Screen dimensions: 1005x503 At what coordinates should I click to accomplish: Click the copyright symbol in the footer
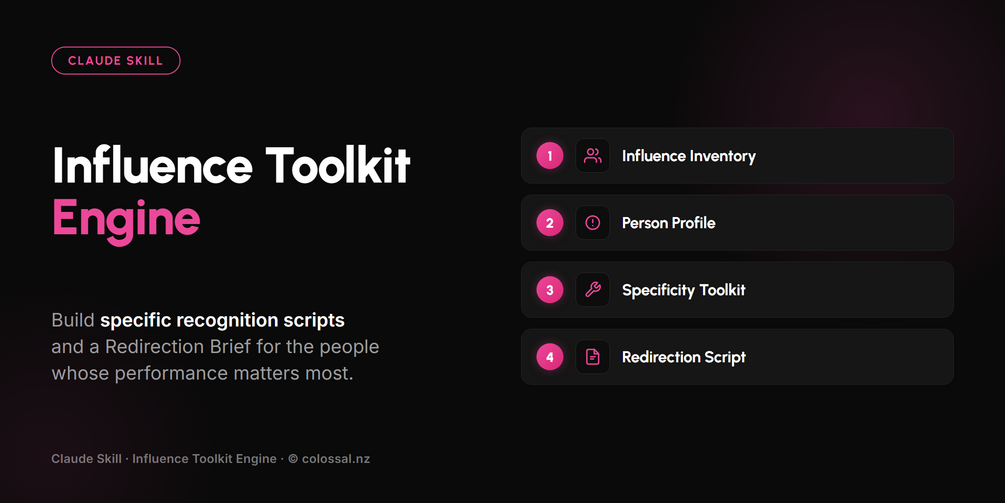pos(293,459)
